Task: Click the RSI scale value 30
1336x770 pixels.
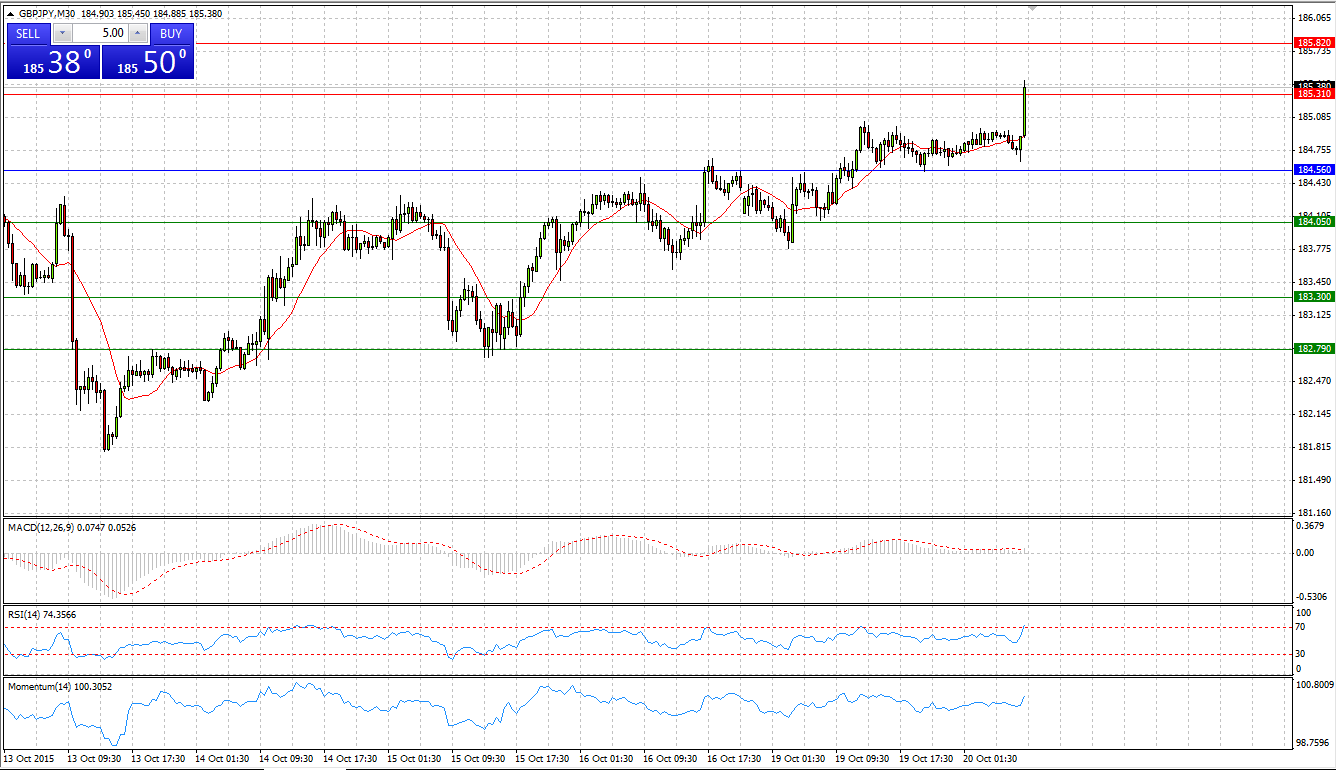Action: click(x=1301, y=654)
